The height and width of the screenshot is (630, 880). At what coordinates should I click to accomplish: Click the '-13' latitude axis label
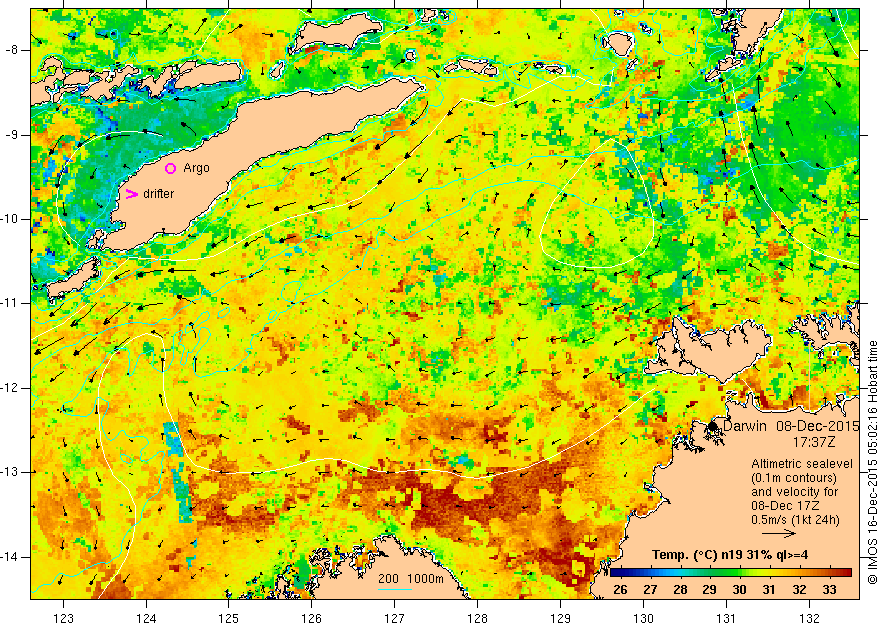10,472
